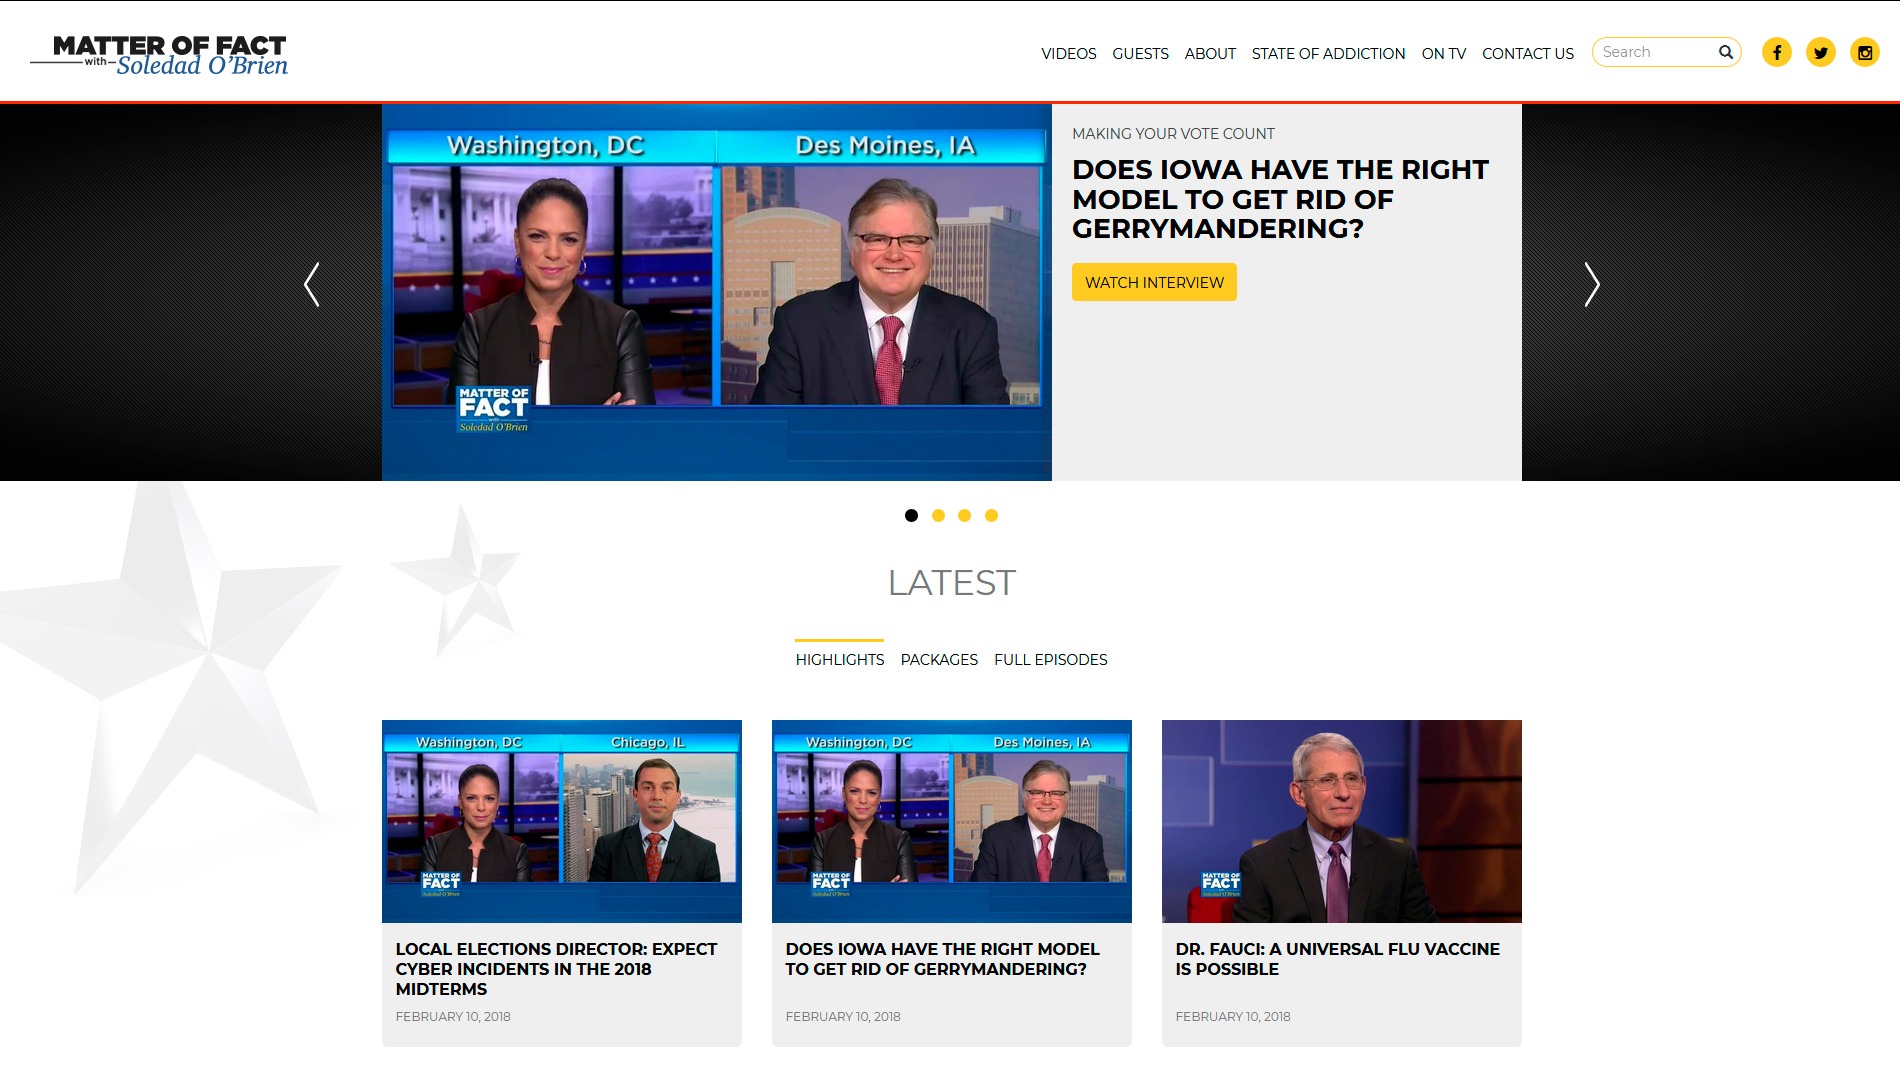
Task: Go to next carousel slide arrow
Action: click(1591, 285)
